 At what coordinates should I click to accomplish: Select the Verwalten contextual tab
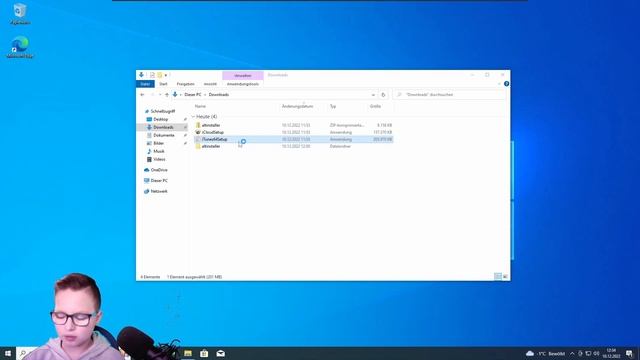click(x=243, y=76)
